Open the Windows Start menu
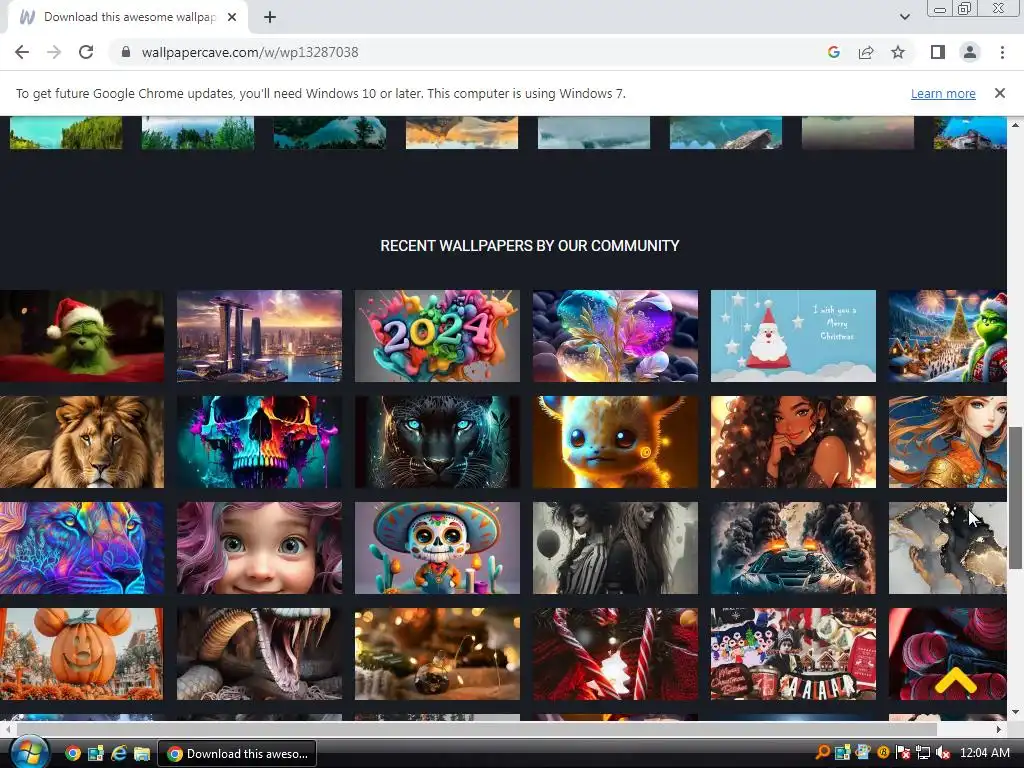Screen dimensions: 1024x768 (28, 753)
